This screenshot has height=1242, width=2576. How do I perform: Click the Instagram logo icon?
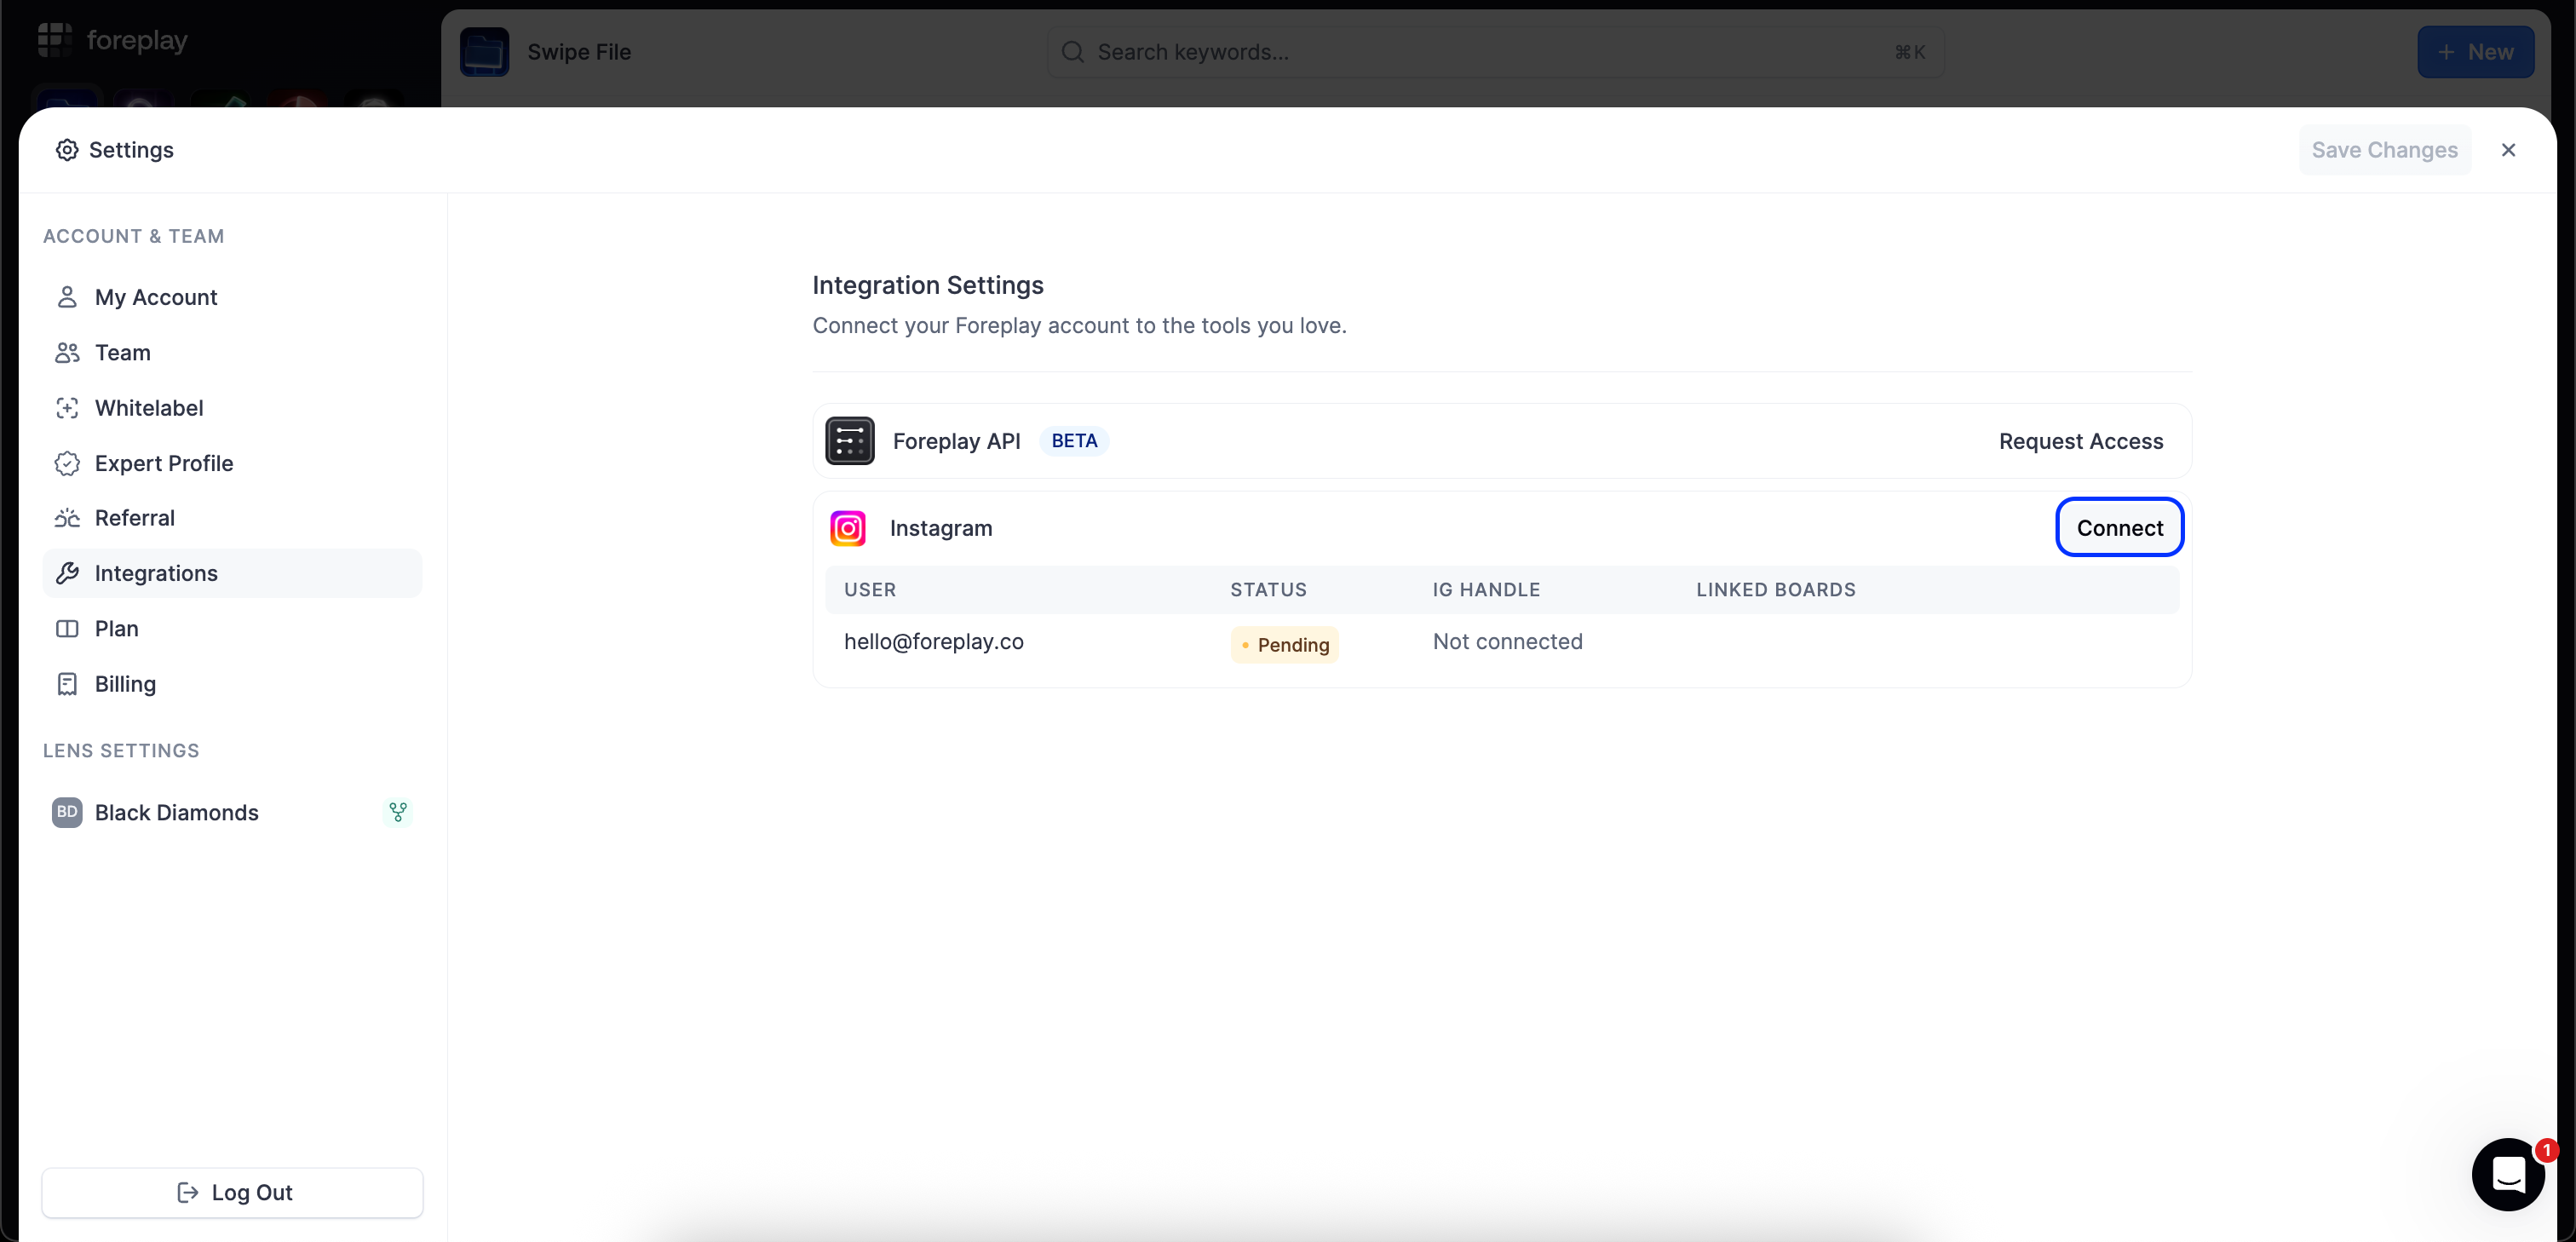tap(848, 528)
